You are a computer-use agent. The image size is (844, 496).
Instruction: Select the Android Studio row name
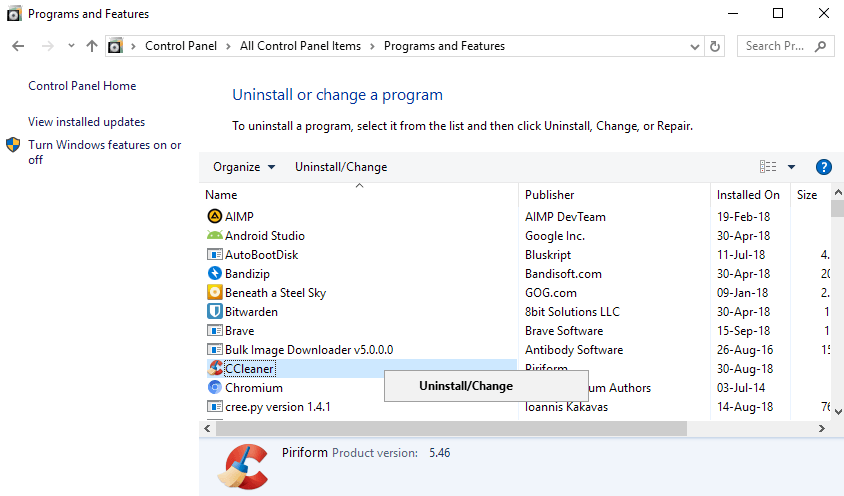point(265,235)
